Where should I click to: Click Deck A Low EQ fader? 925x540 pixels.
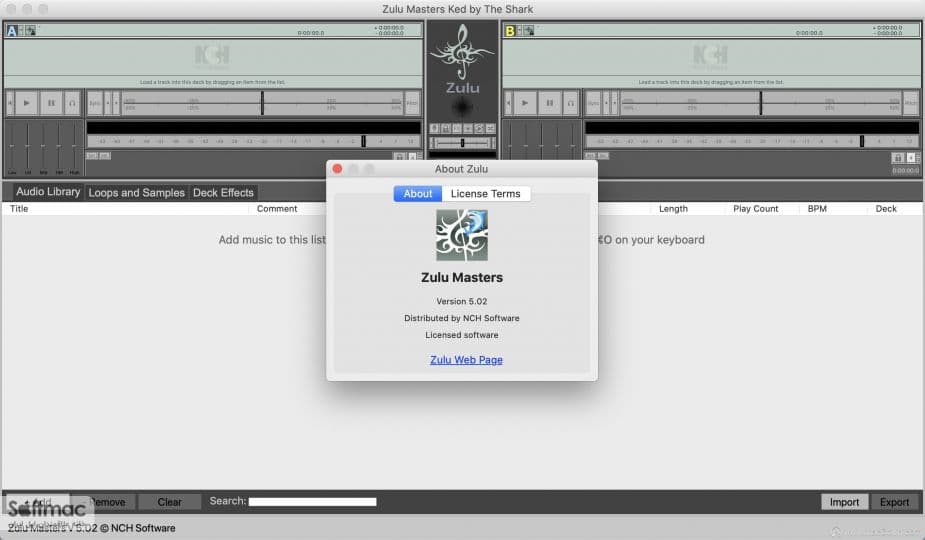12,146
